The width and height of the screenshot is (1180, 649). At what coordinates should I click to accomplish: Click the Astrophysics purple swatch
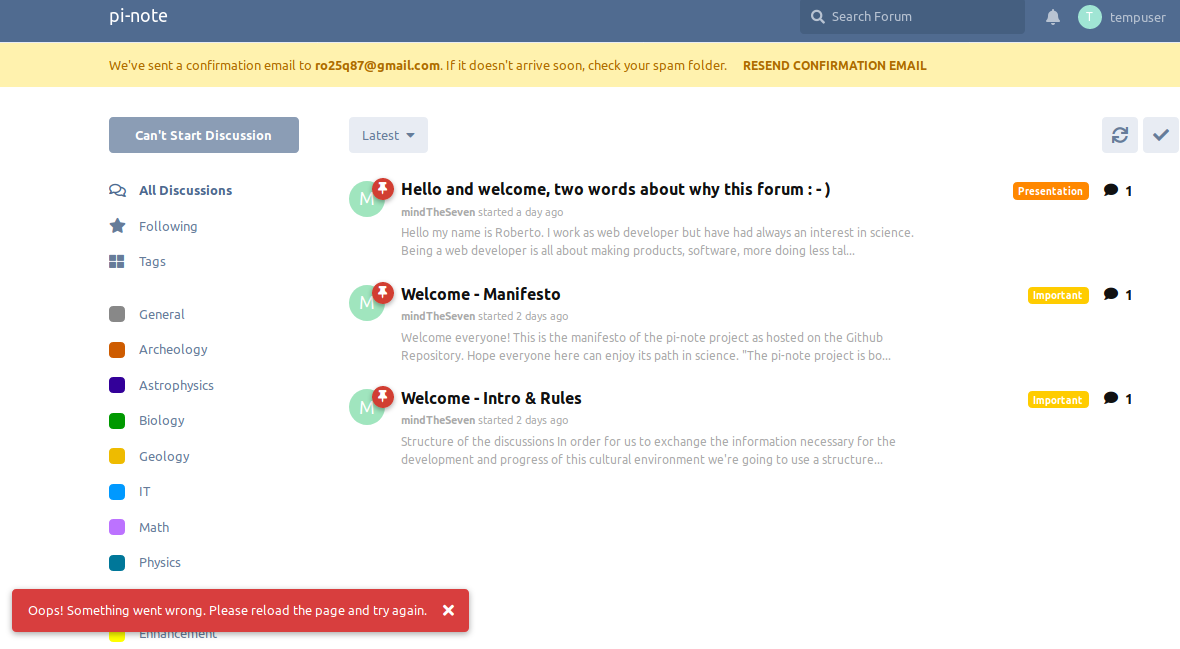click(117, 385)
